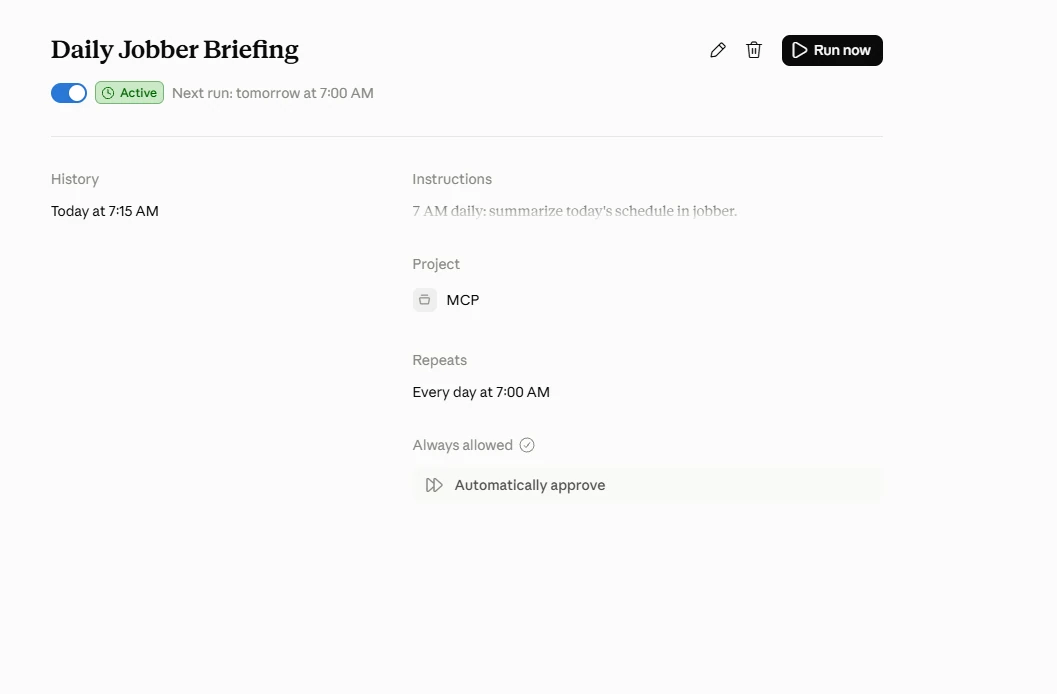Click the green Active status badge
The image size is (1057, 694).
point(129,93)
